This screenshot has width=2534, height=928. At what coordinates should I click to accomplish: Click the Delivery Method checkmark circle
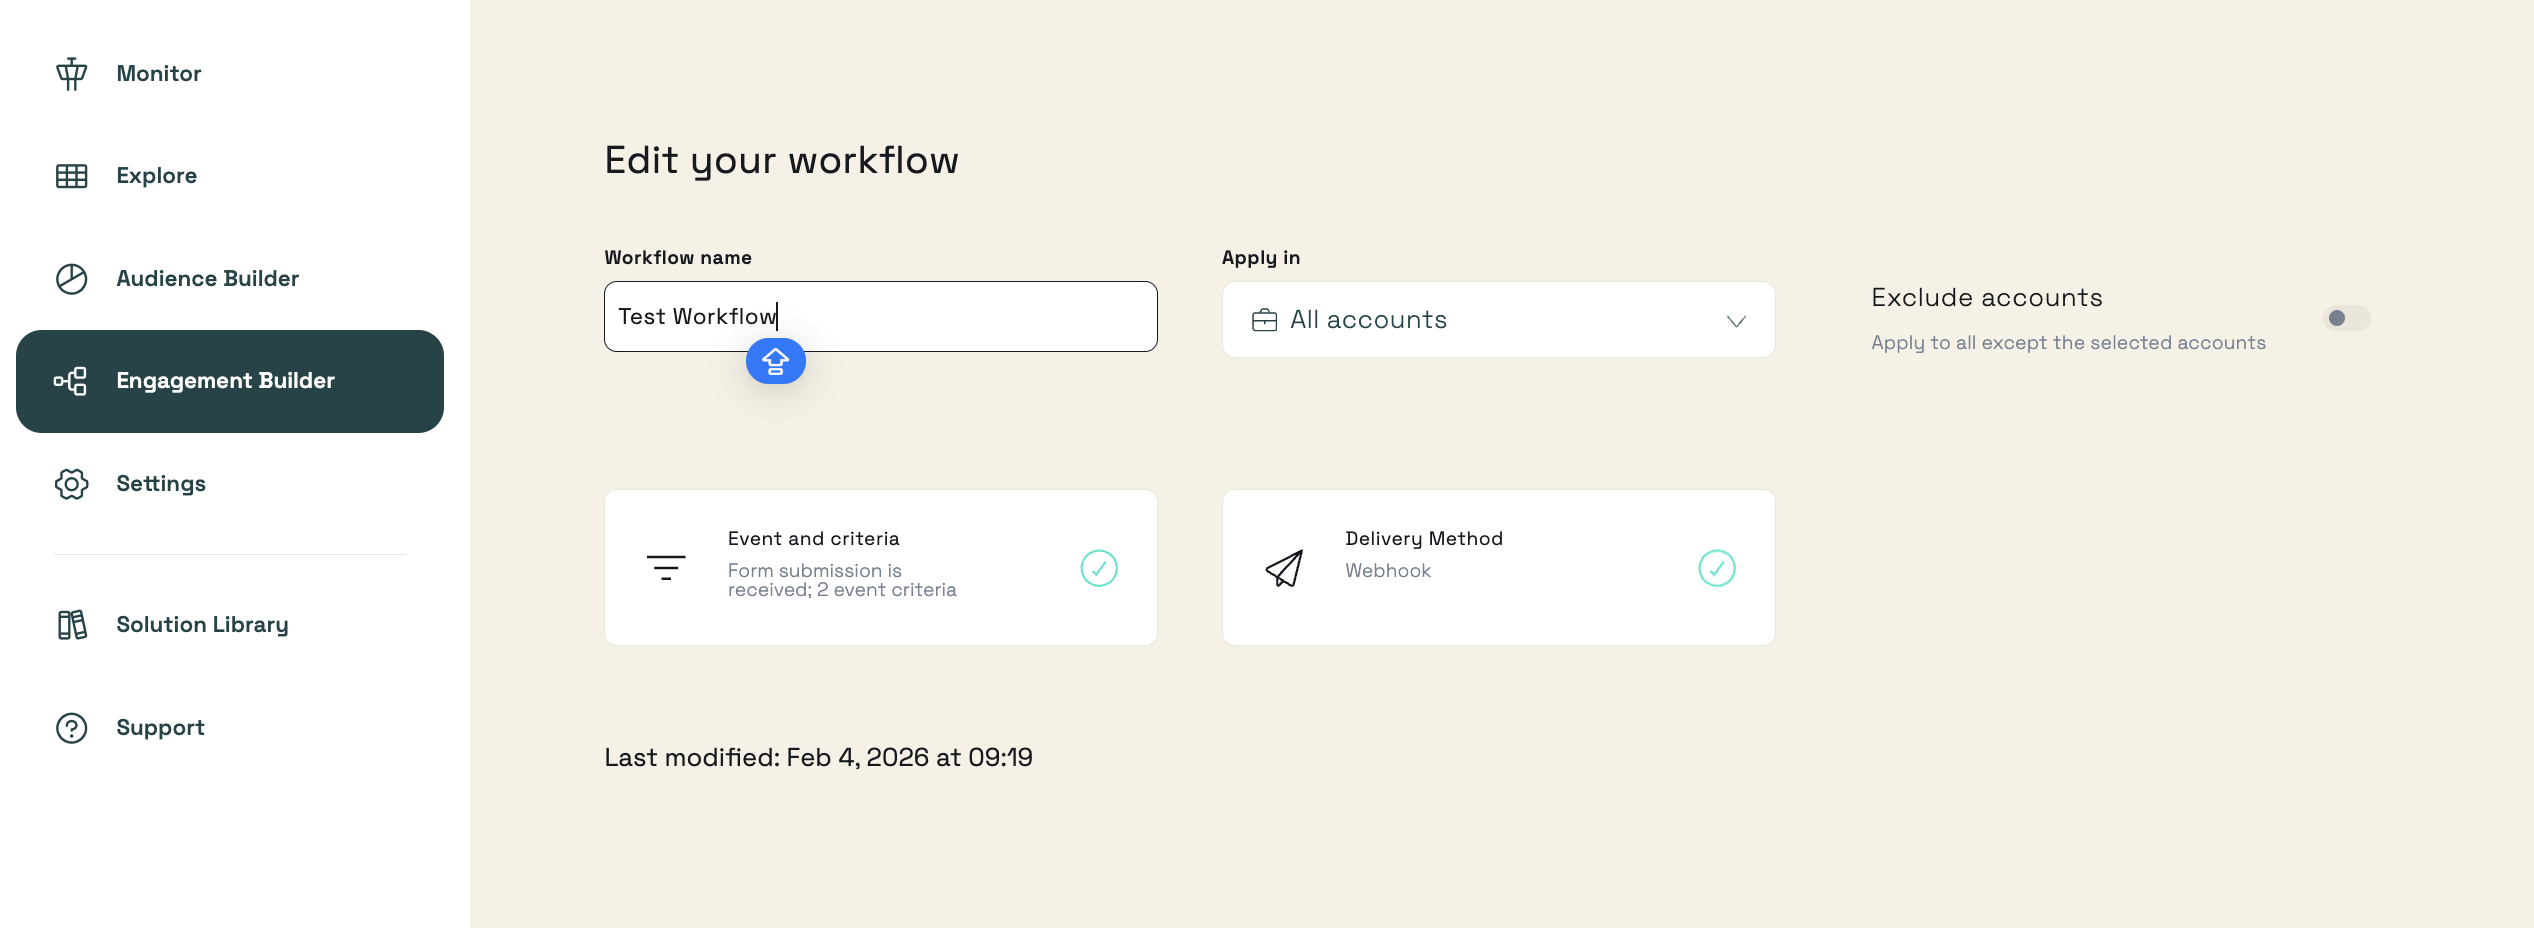[x=1717, y=568]
